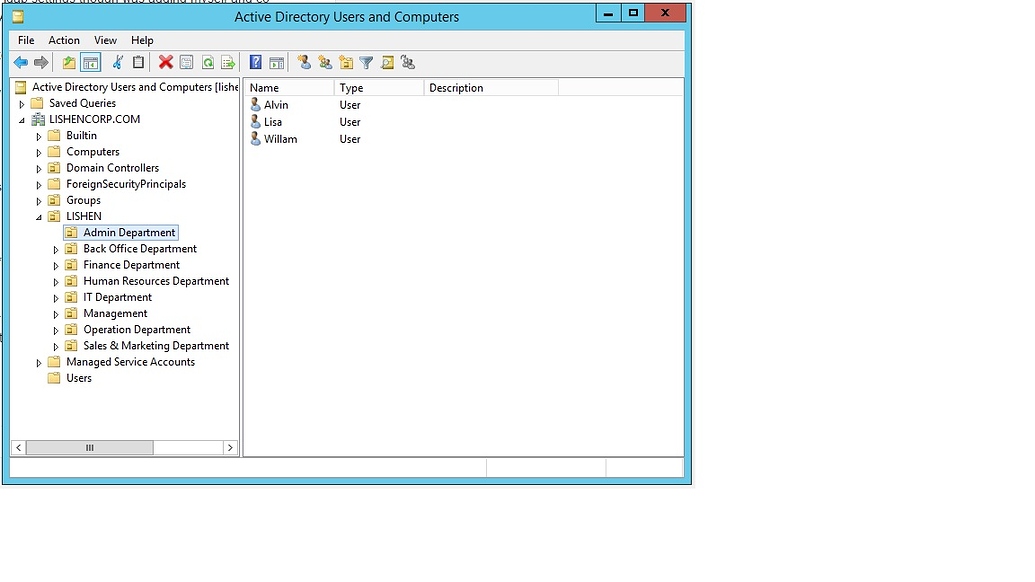The width and height of the screenshot is (1035, 582).
Task: Click the Export List toolbar icon
Action: tap(229, 62)
